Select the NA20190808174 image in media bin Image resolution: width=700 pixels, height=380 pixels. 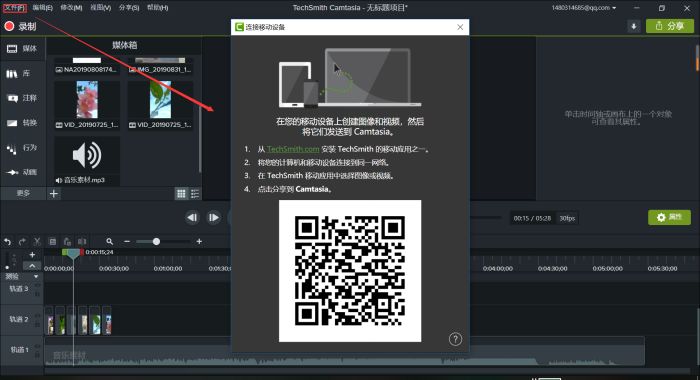[87, 66]
